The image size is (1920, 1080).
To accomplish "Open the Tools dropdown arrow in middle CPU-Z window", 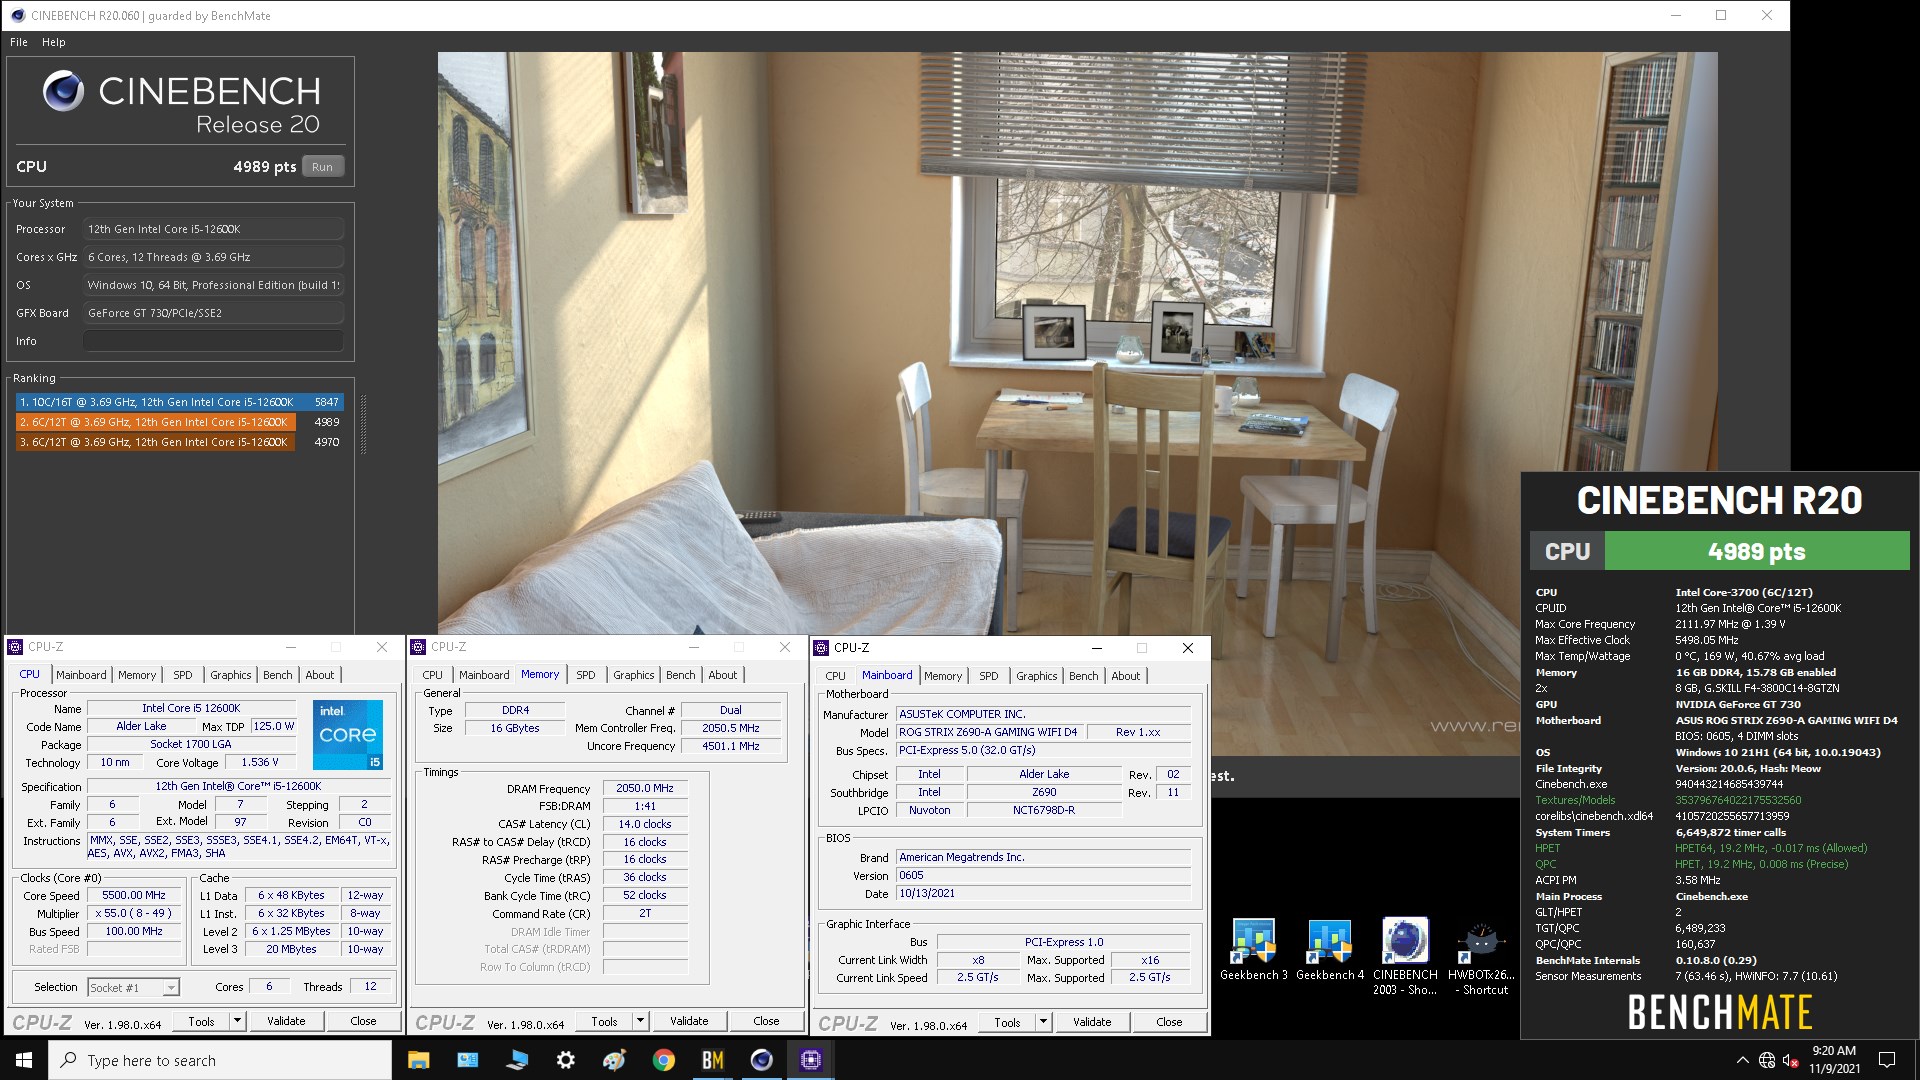I will 640,1021.
